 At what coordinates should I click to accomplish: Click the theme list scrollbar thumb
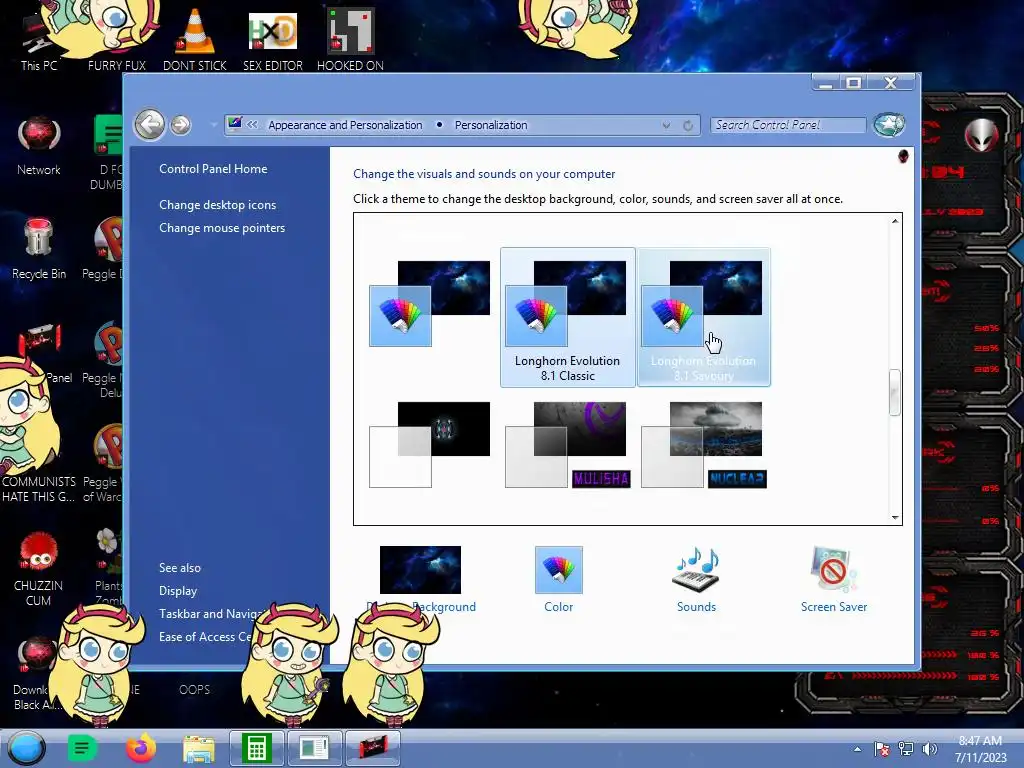pos(895,392)
